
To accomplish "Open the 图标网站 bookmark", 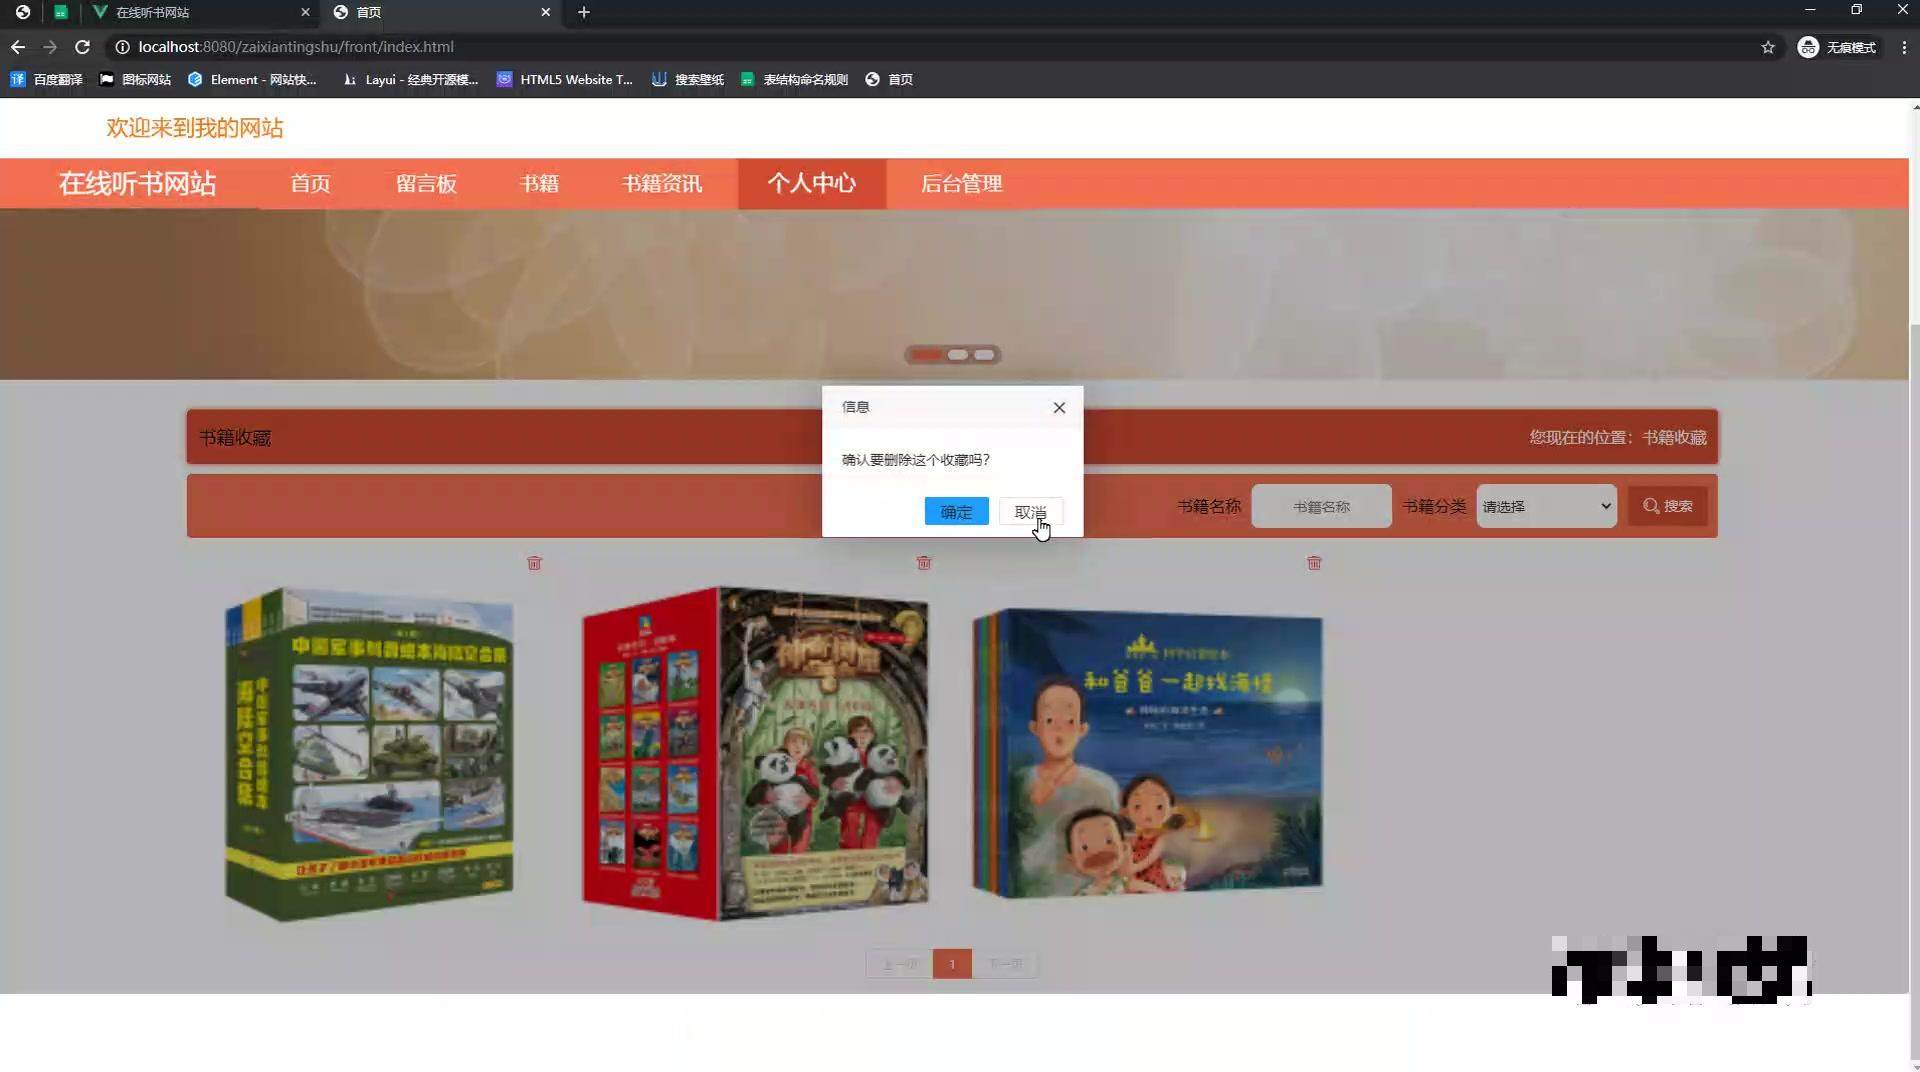I will (135, 79).
